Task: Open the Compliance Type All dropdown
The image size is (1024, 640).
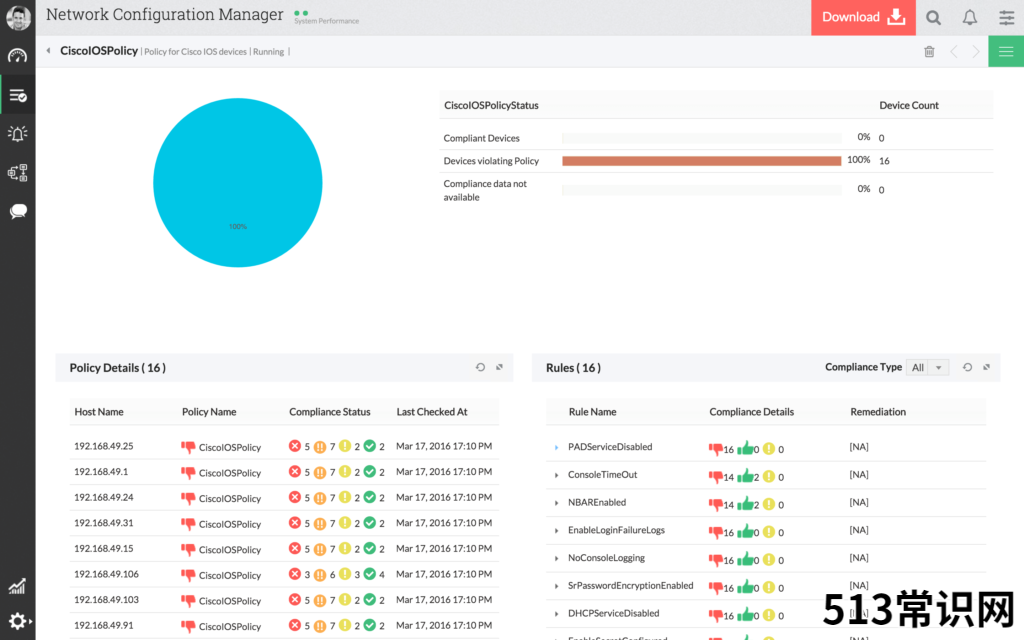Action: pyautogui.click(x=927, y=368)
